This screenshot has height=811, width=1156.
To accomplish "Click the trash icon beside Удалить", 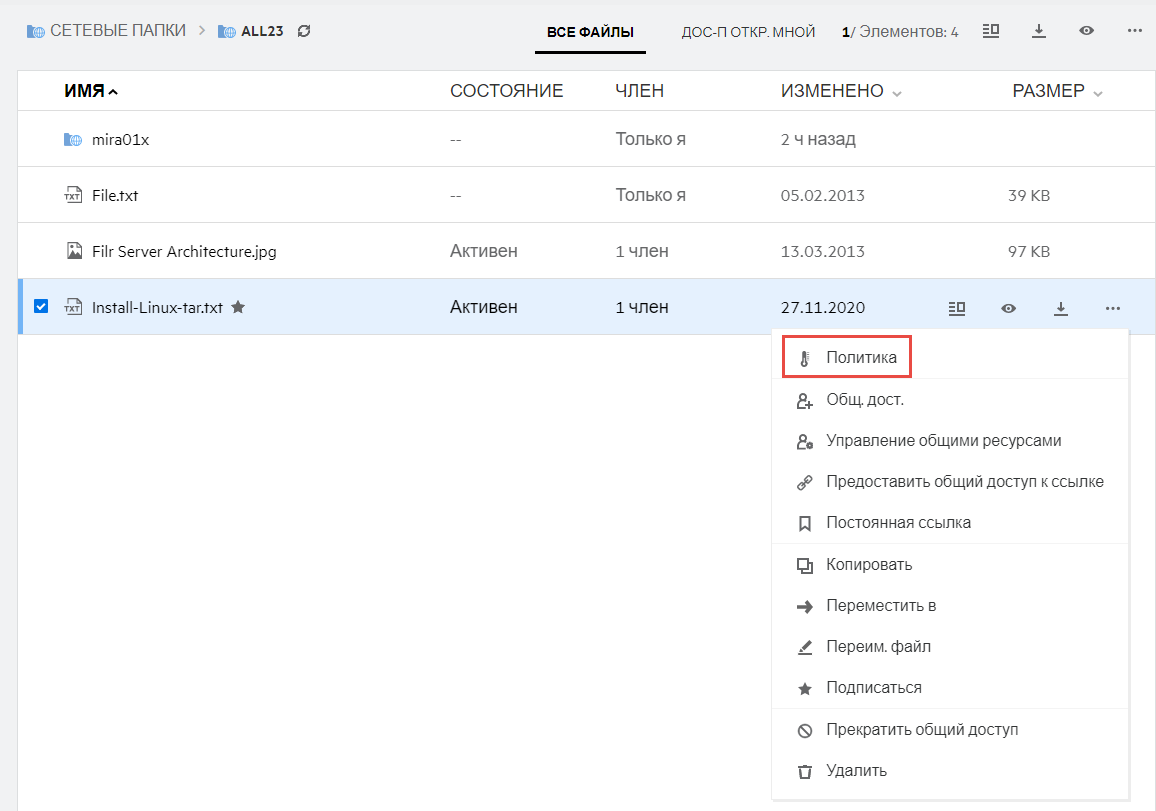I will point(805,772).
